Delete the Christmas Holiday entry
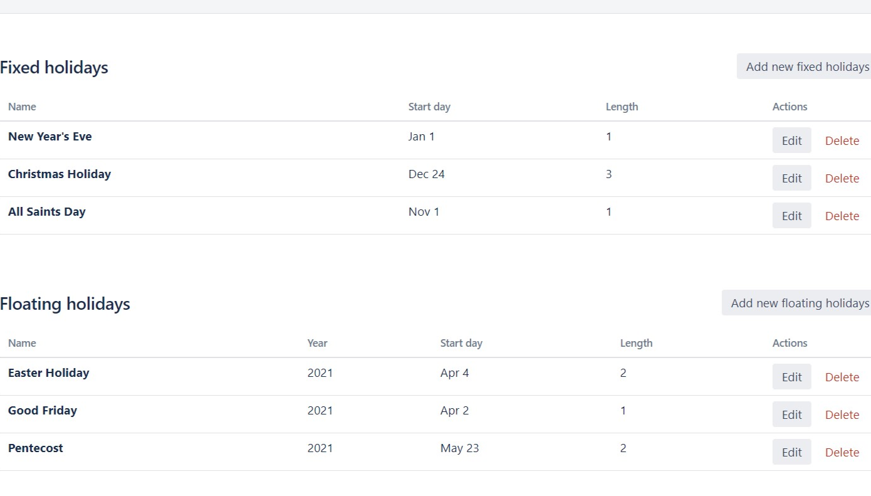This screenshot has height=496, width=871. (841, 178)
